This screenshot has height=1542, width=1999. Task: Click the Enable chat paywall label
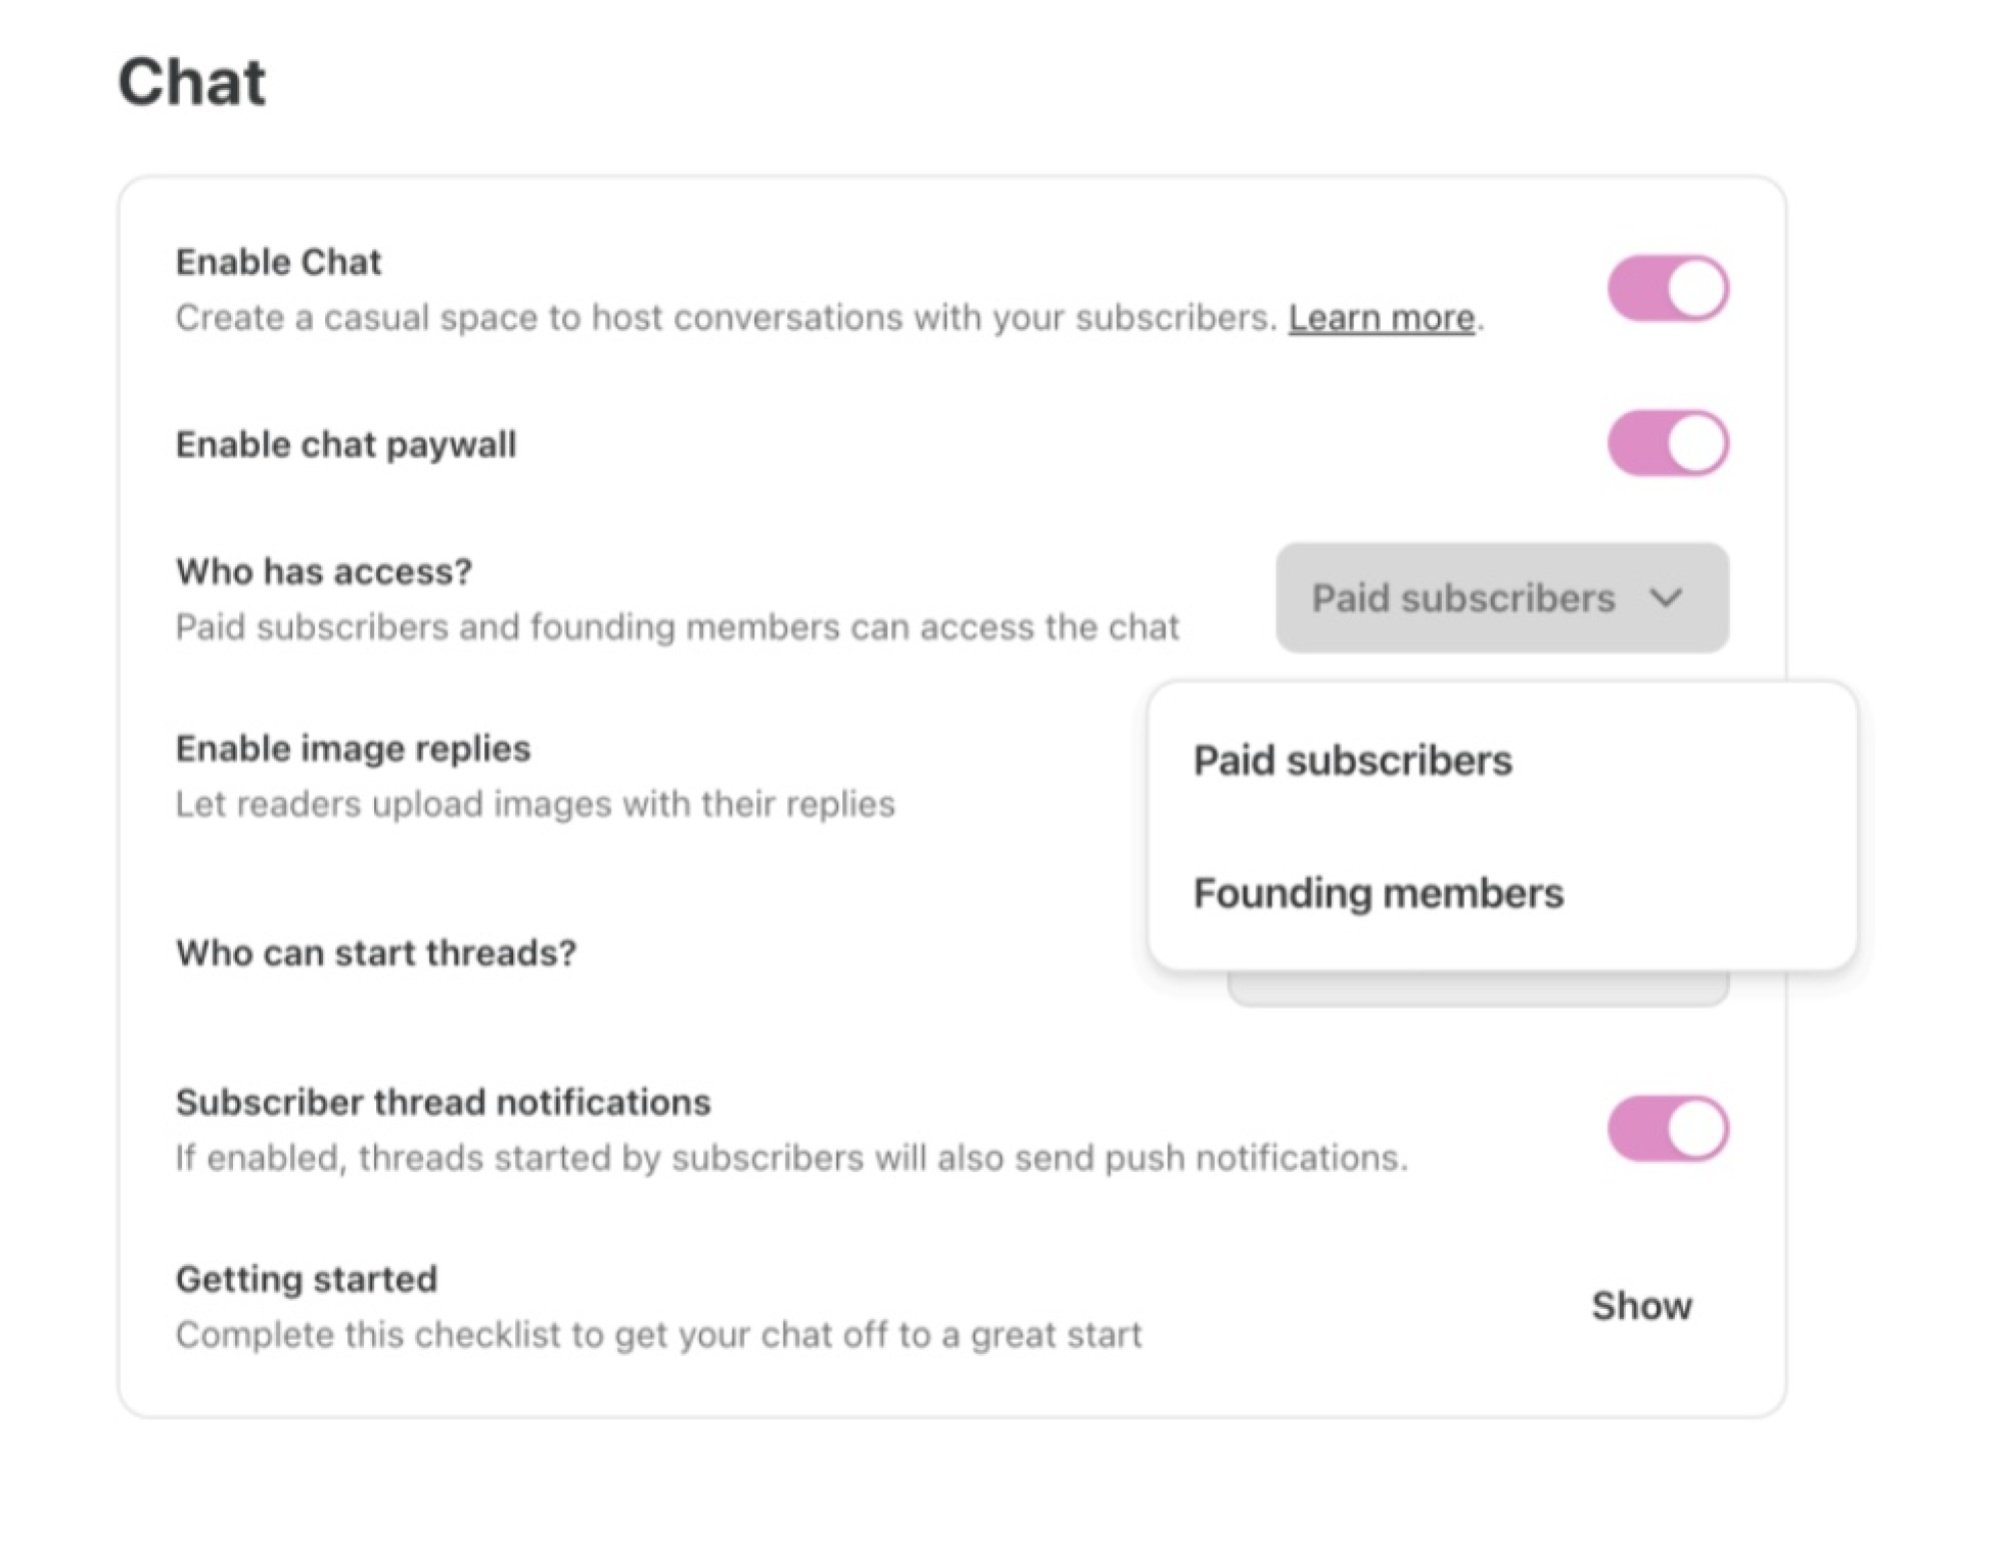[346, 444]
